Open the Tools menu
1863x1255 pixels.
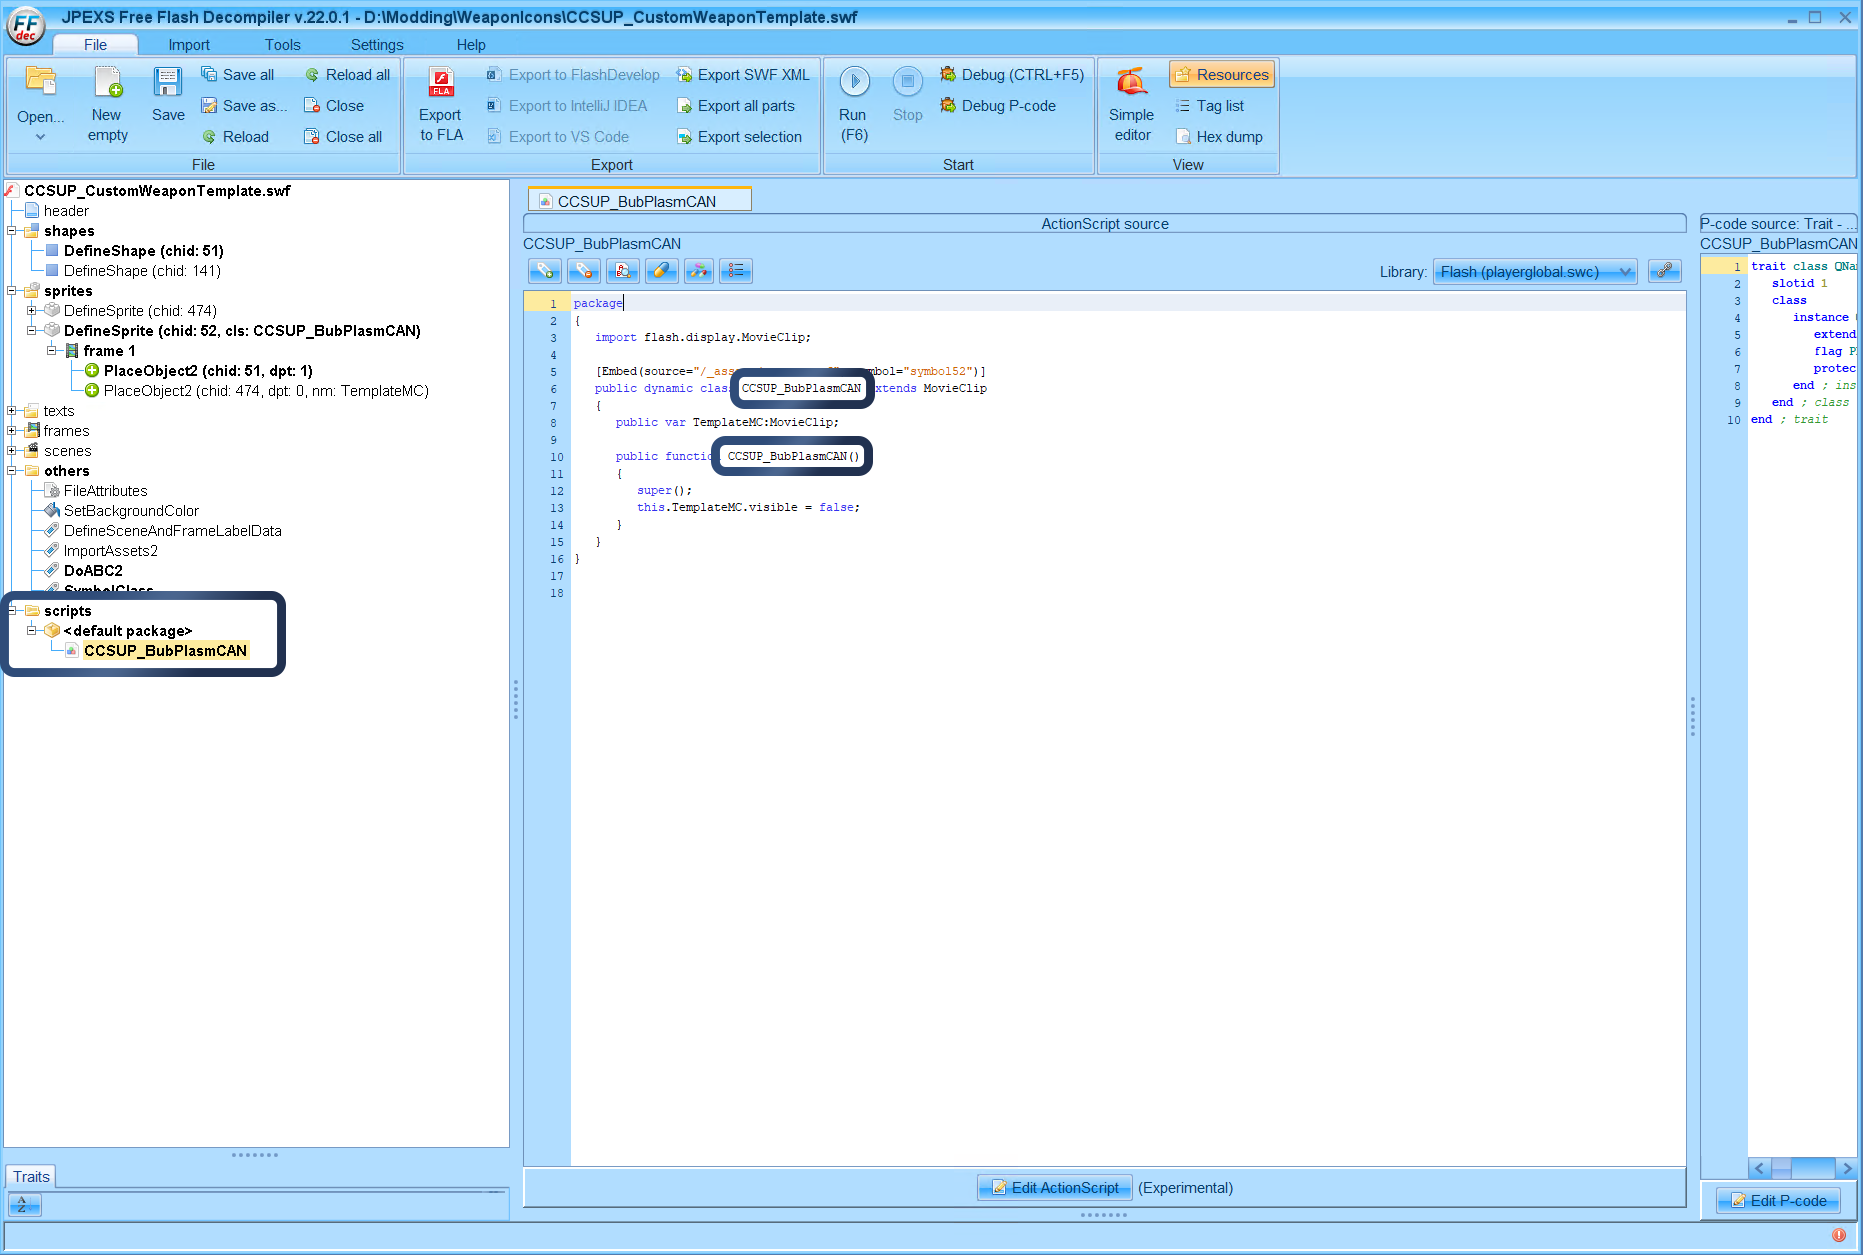coord(282,44)
